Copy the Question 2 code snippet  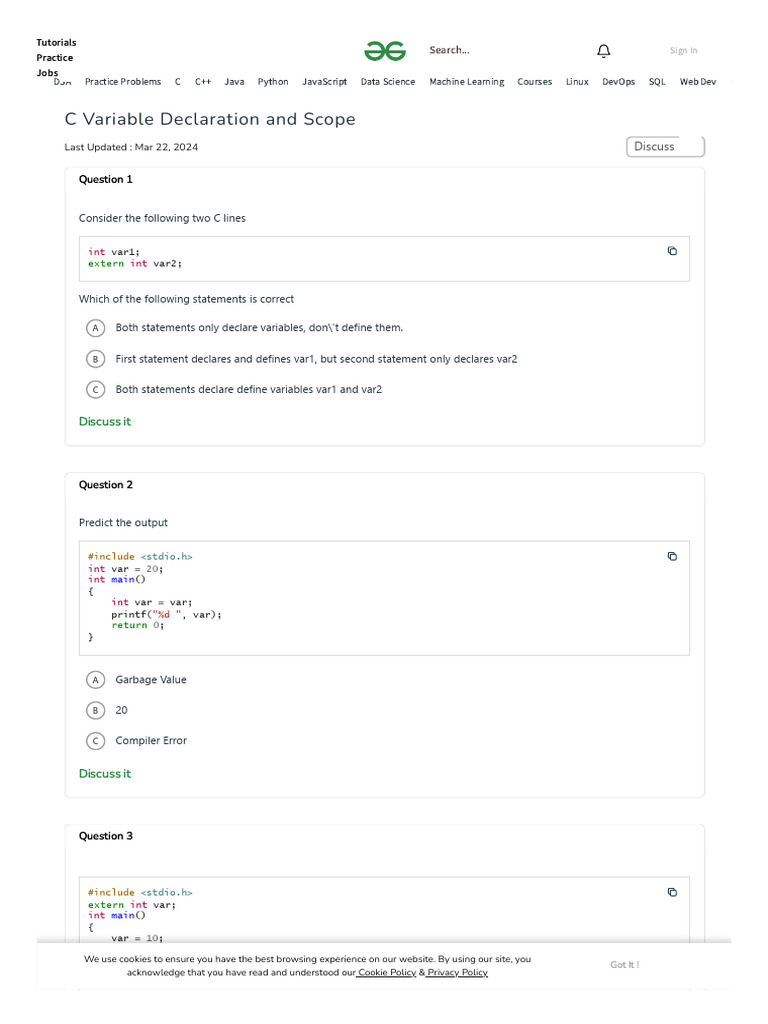coord(672,556)
